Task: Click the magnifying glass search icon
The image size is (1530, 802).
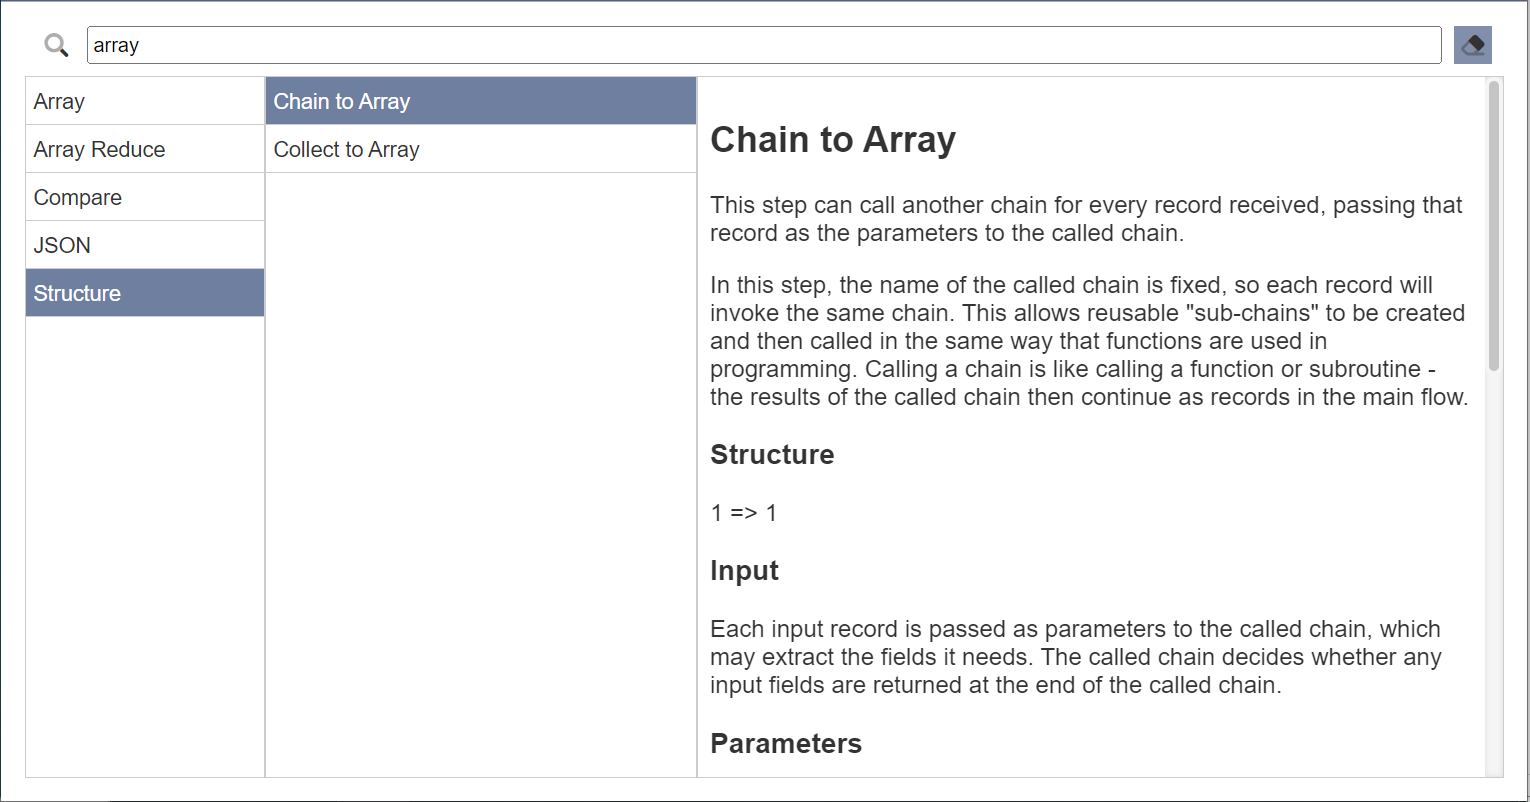Action: [56, 45]
